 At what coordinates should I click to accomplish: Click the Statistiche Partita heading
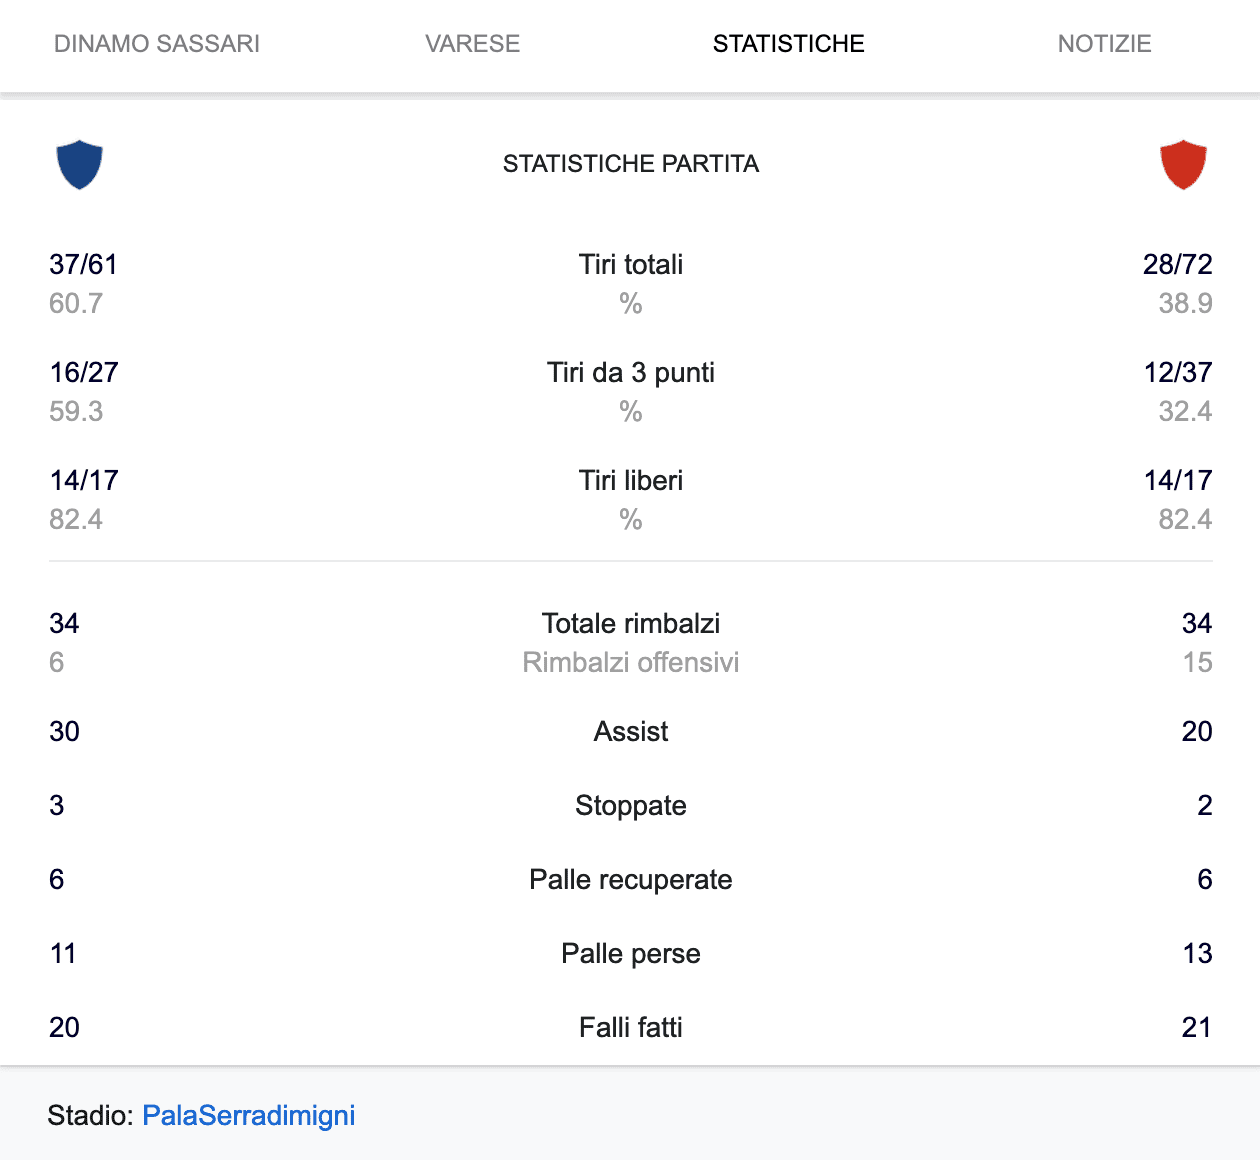pos(630,164)
